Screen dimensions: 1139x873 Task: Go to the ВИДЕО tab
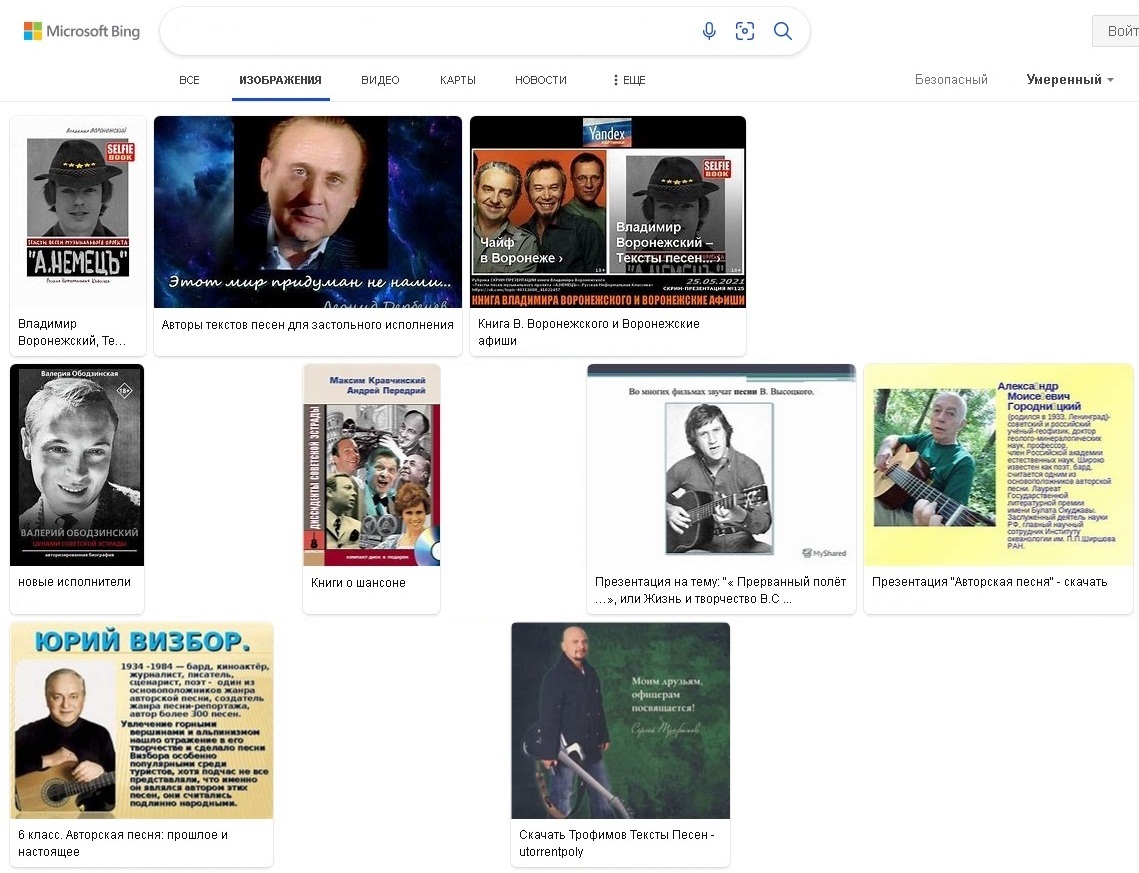coord(380,80)
